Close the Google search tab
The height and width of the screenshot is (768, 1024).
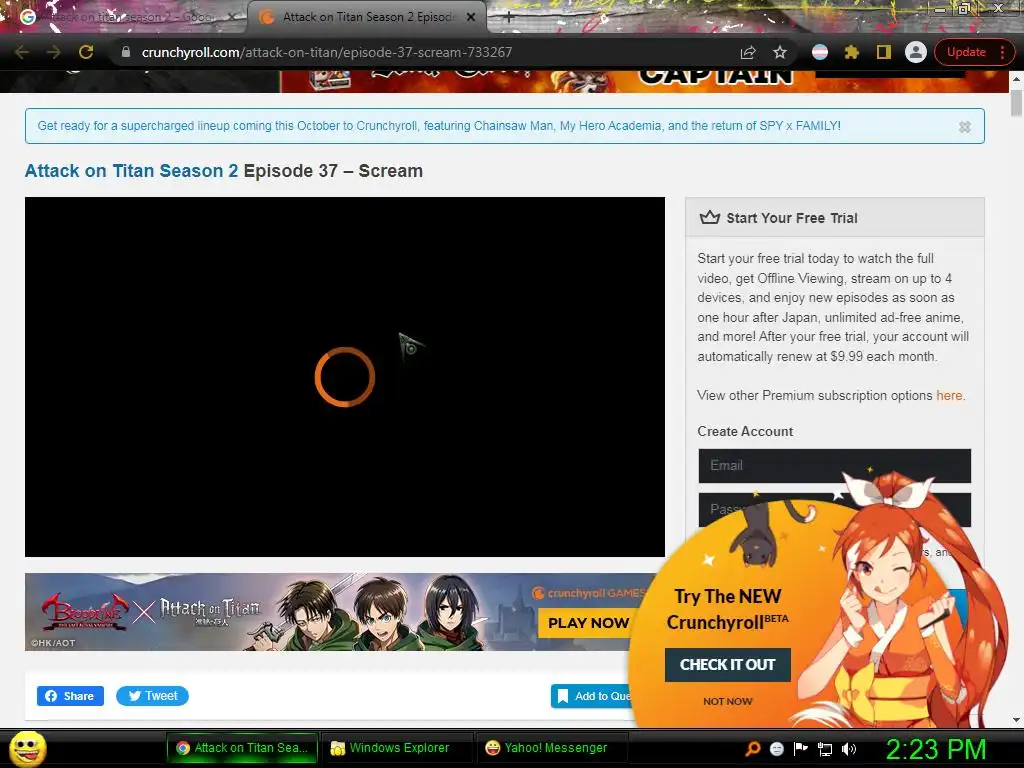point(232,17)
